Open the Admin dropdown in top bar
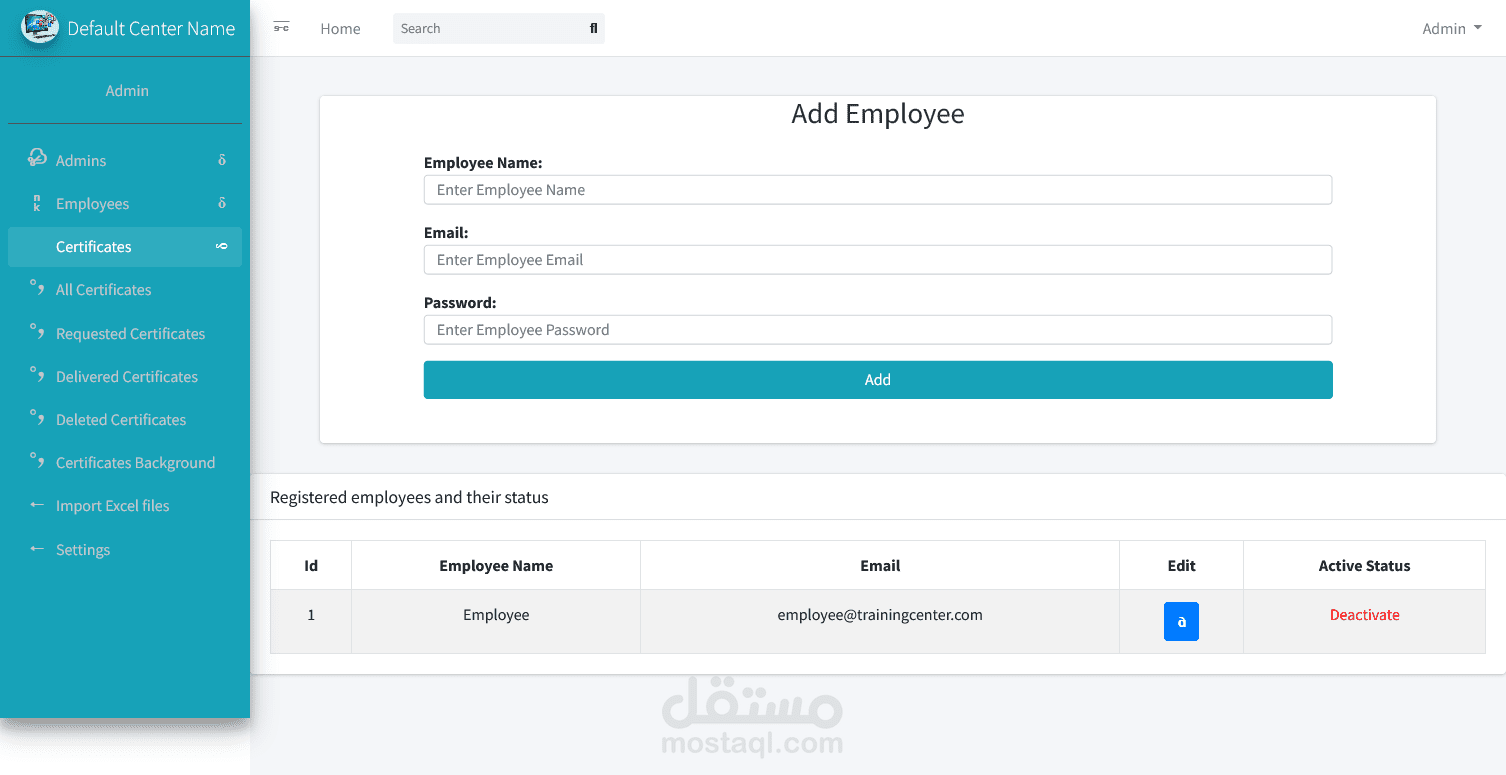Image resolution: width=1506 pixels, height=775 pixels. [1452, 28]
